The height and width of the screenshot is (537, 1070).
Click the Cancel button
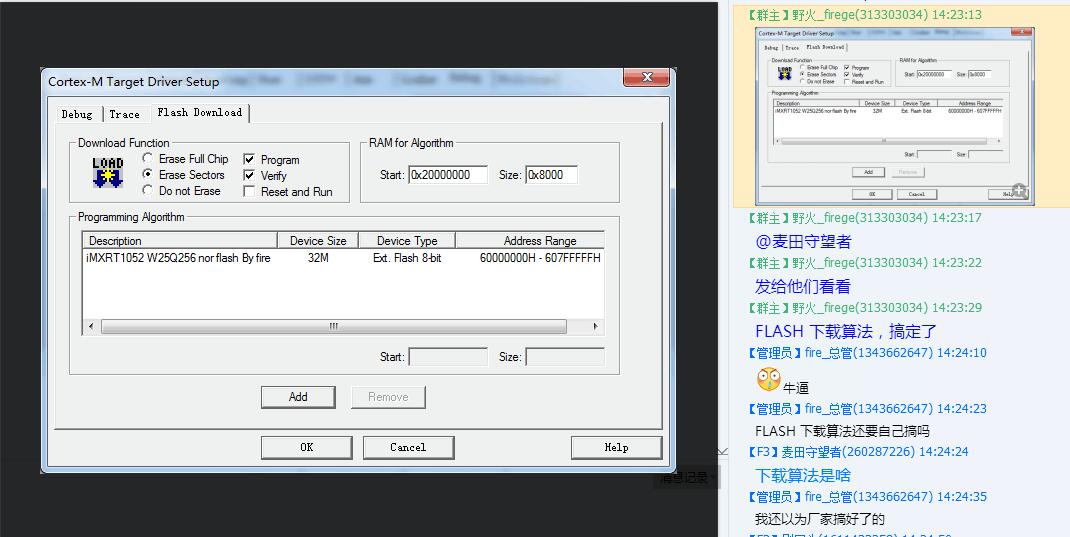408,447
